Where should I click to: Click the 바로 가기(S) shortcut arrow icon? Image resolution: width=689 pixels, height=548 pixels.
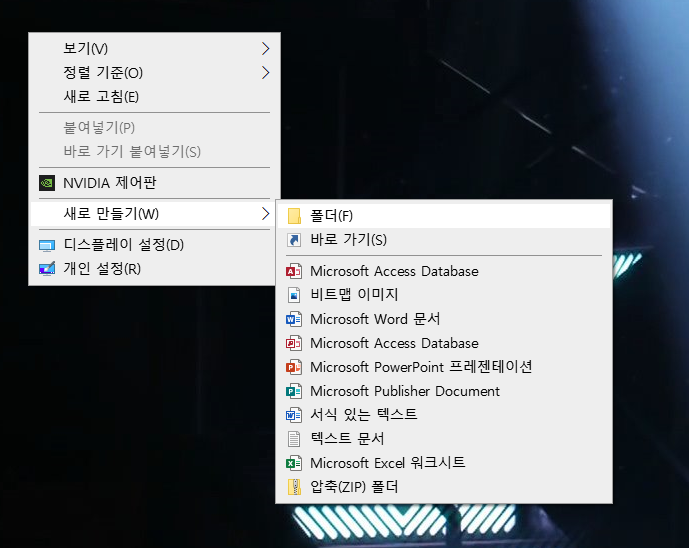[294, 240]
